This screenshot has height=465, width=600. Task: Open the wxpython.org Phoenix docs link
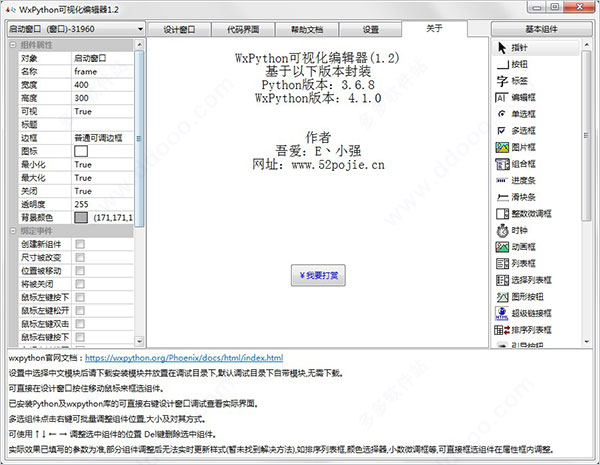(x=184, y=358)
